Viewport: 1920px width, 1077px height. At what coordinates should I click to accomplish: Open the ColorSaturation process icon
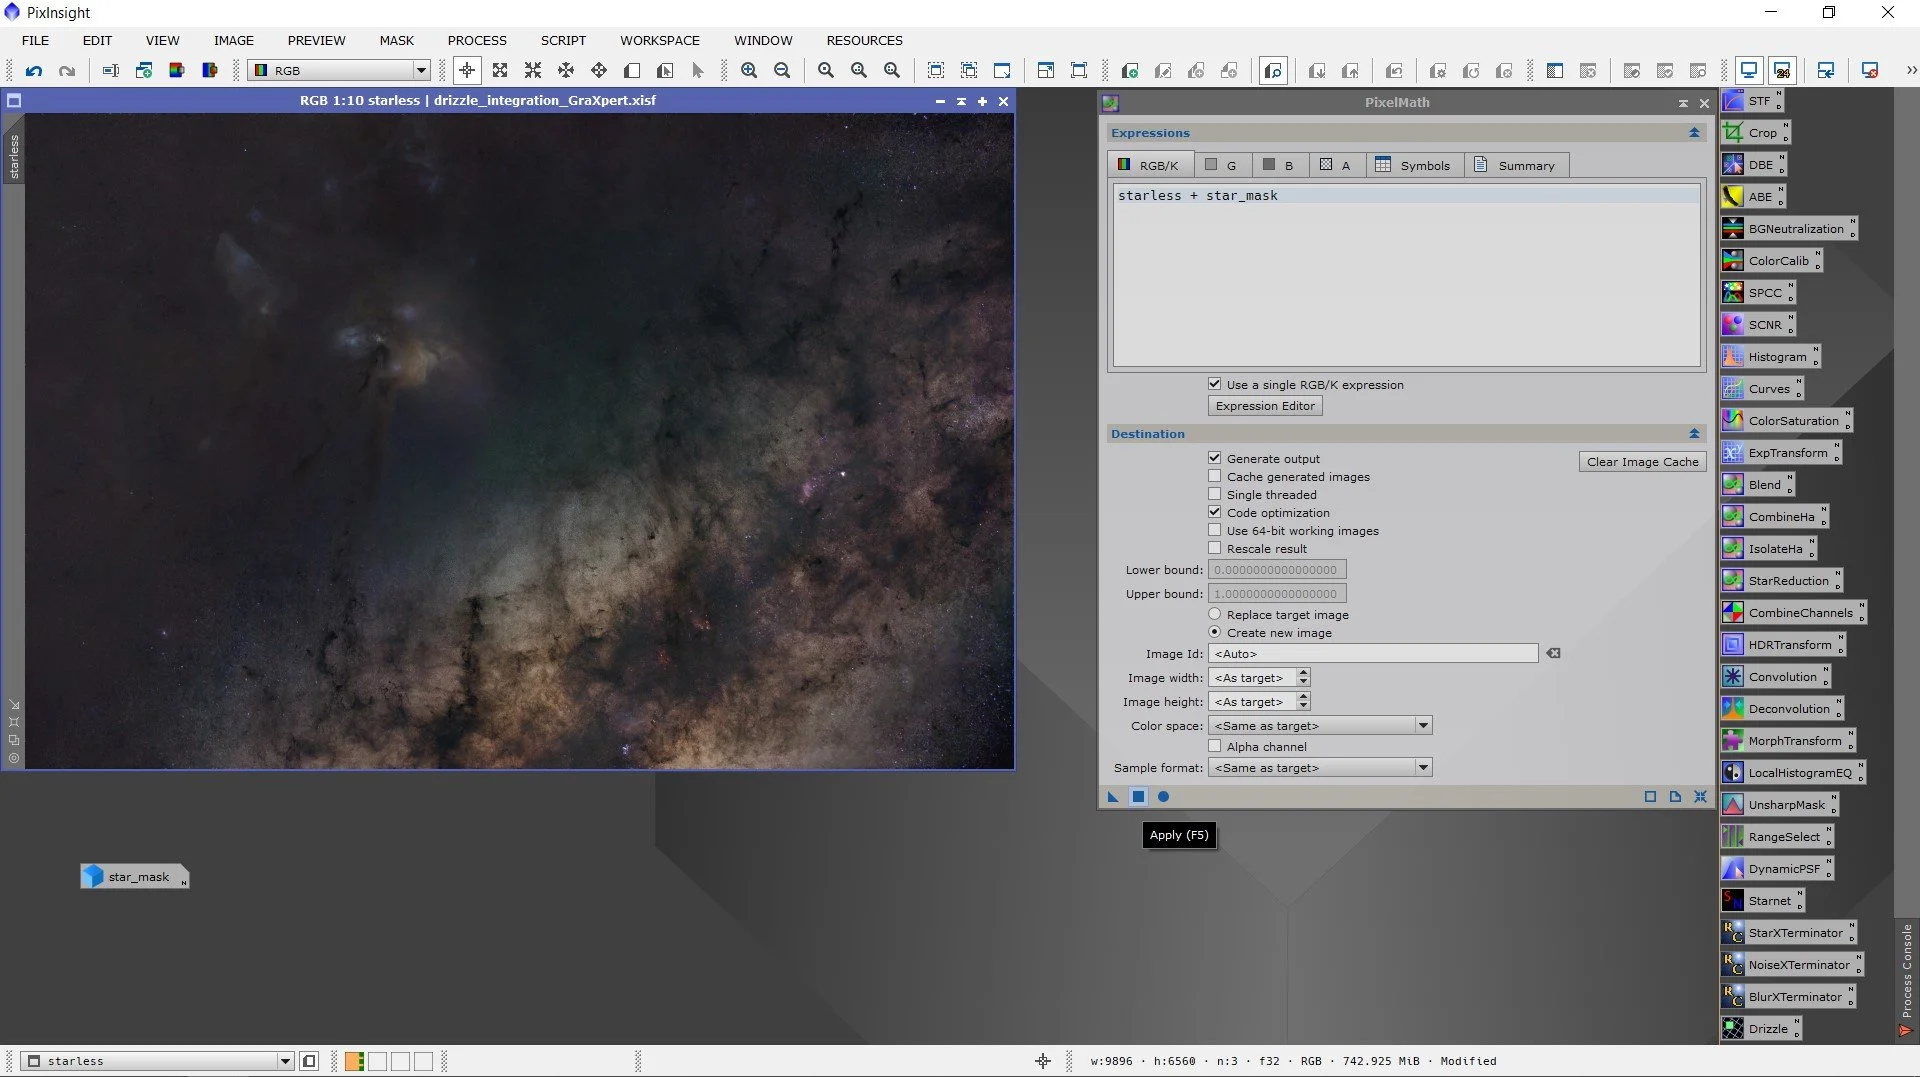1786,421
